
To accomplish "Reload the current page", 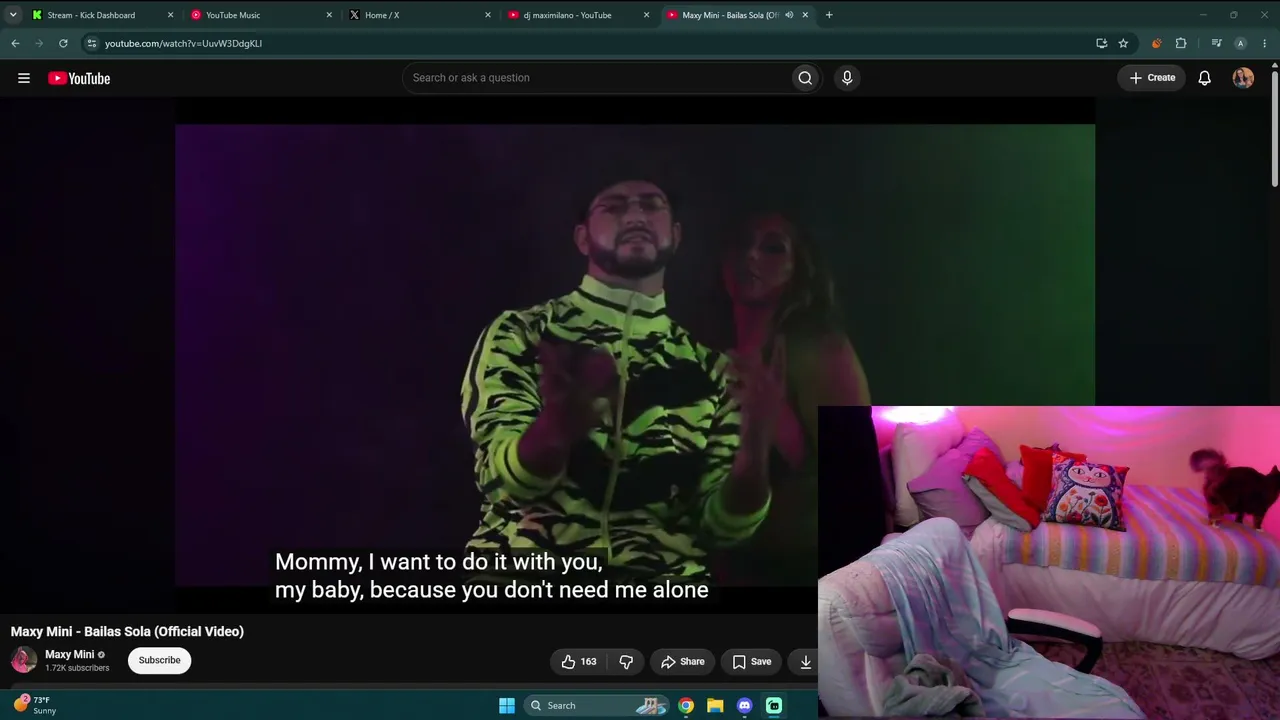I will pyautogui.click(x=63, y=43).
